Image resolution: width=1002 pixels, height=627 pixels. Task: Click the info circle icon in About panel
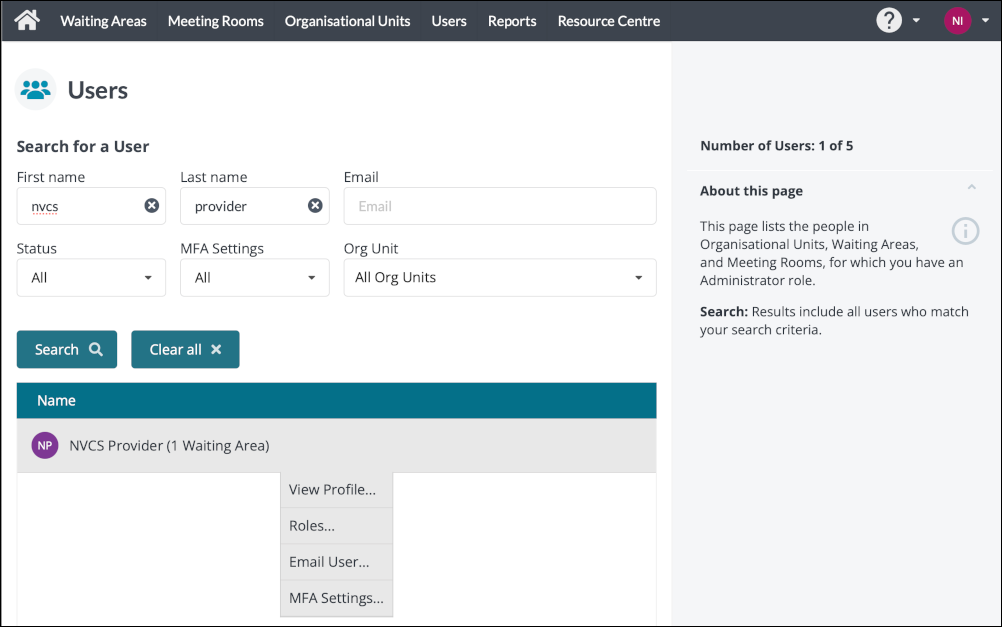click(965, 231)
